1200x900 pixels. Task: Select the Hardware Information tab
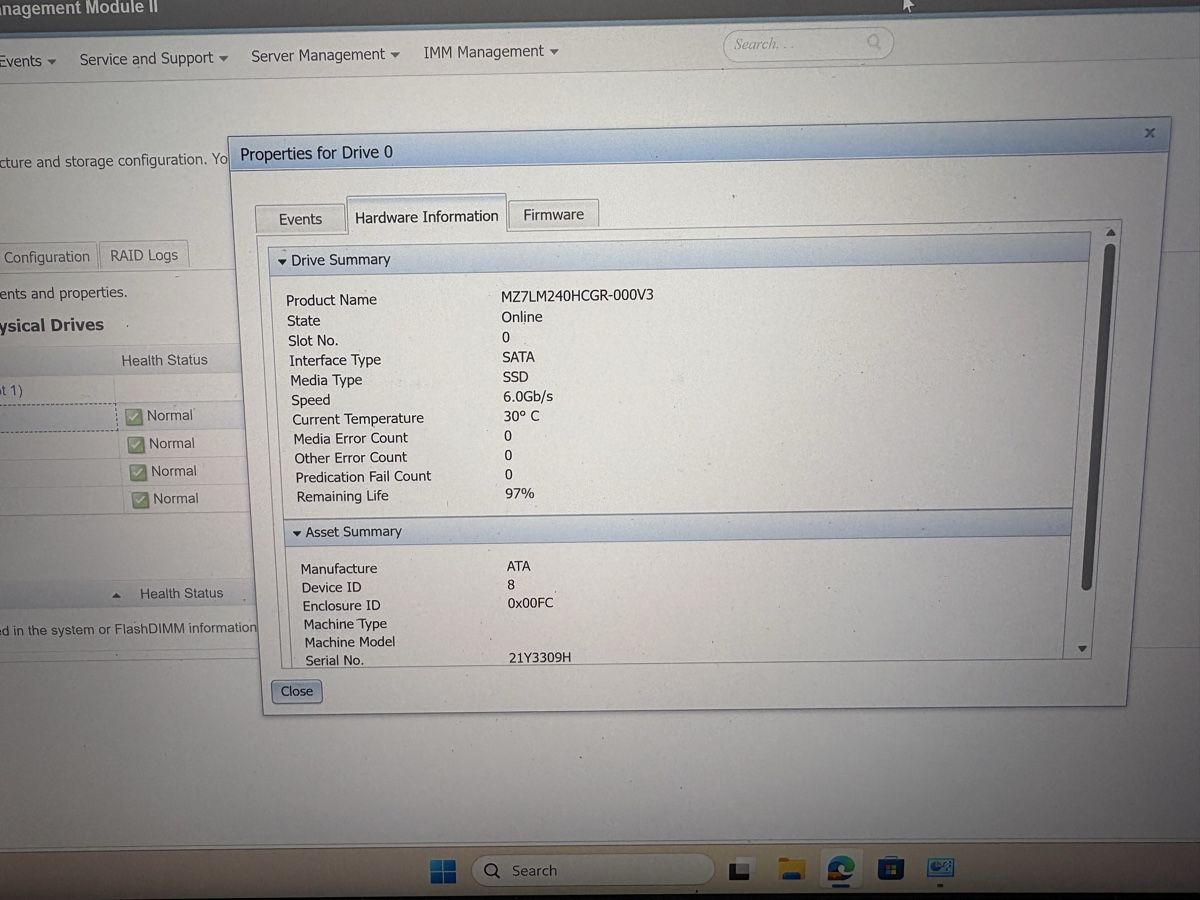[x=426, y=216]
